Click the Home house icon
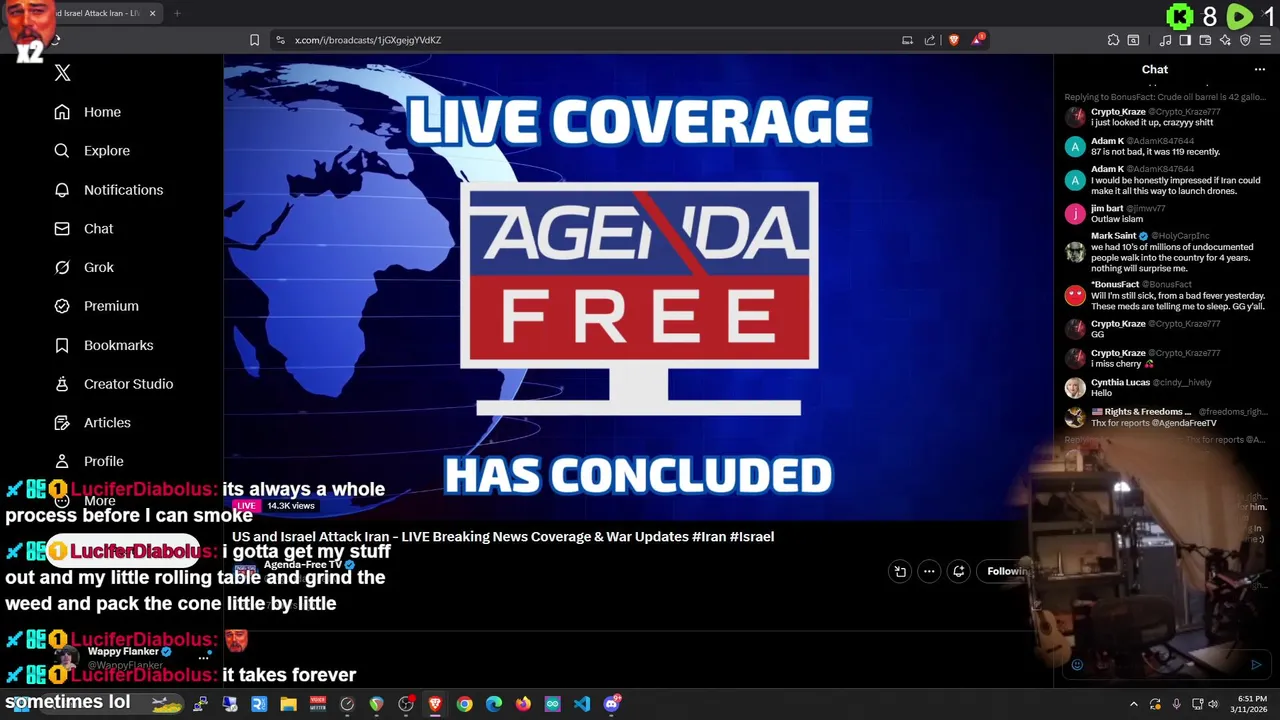Screen dimensions: 1280x720 point(62,112)
